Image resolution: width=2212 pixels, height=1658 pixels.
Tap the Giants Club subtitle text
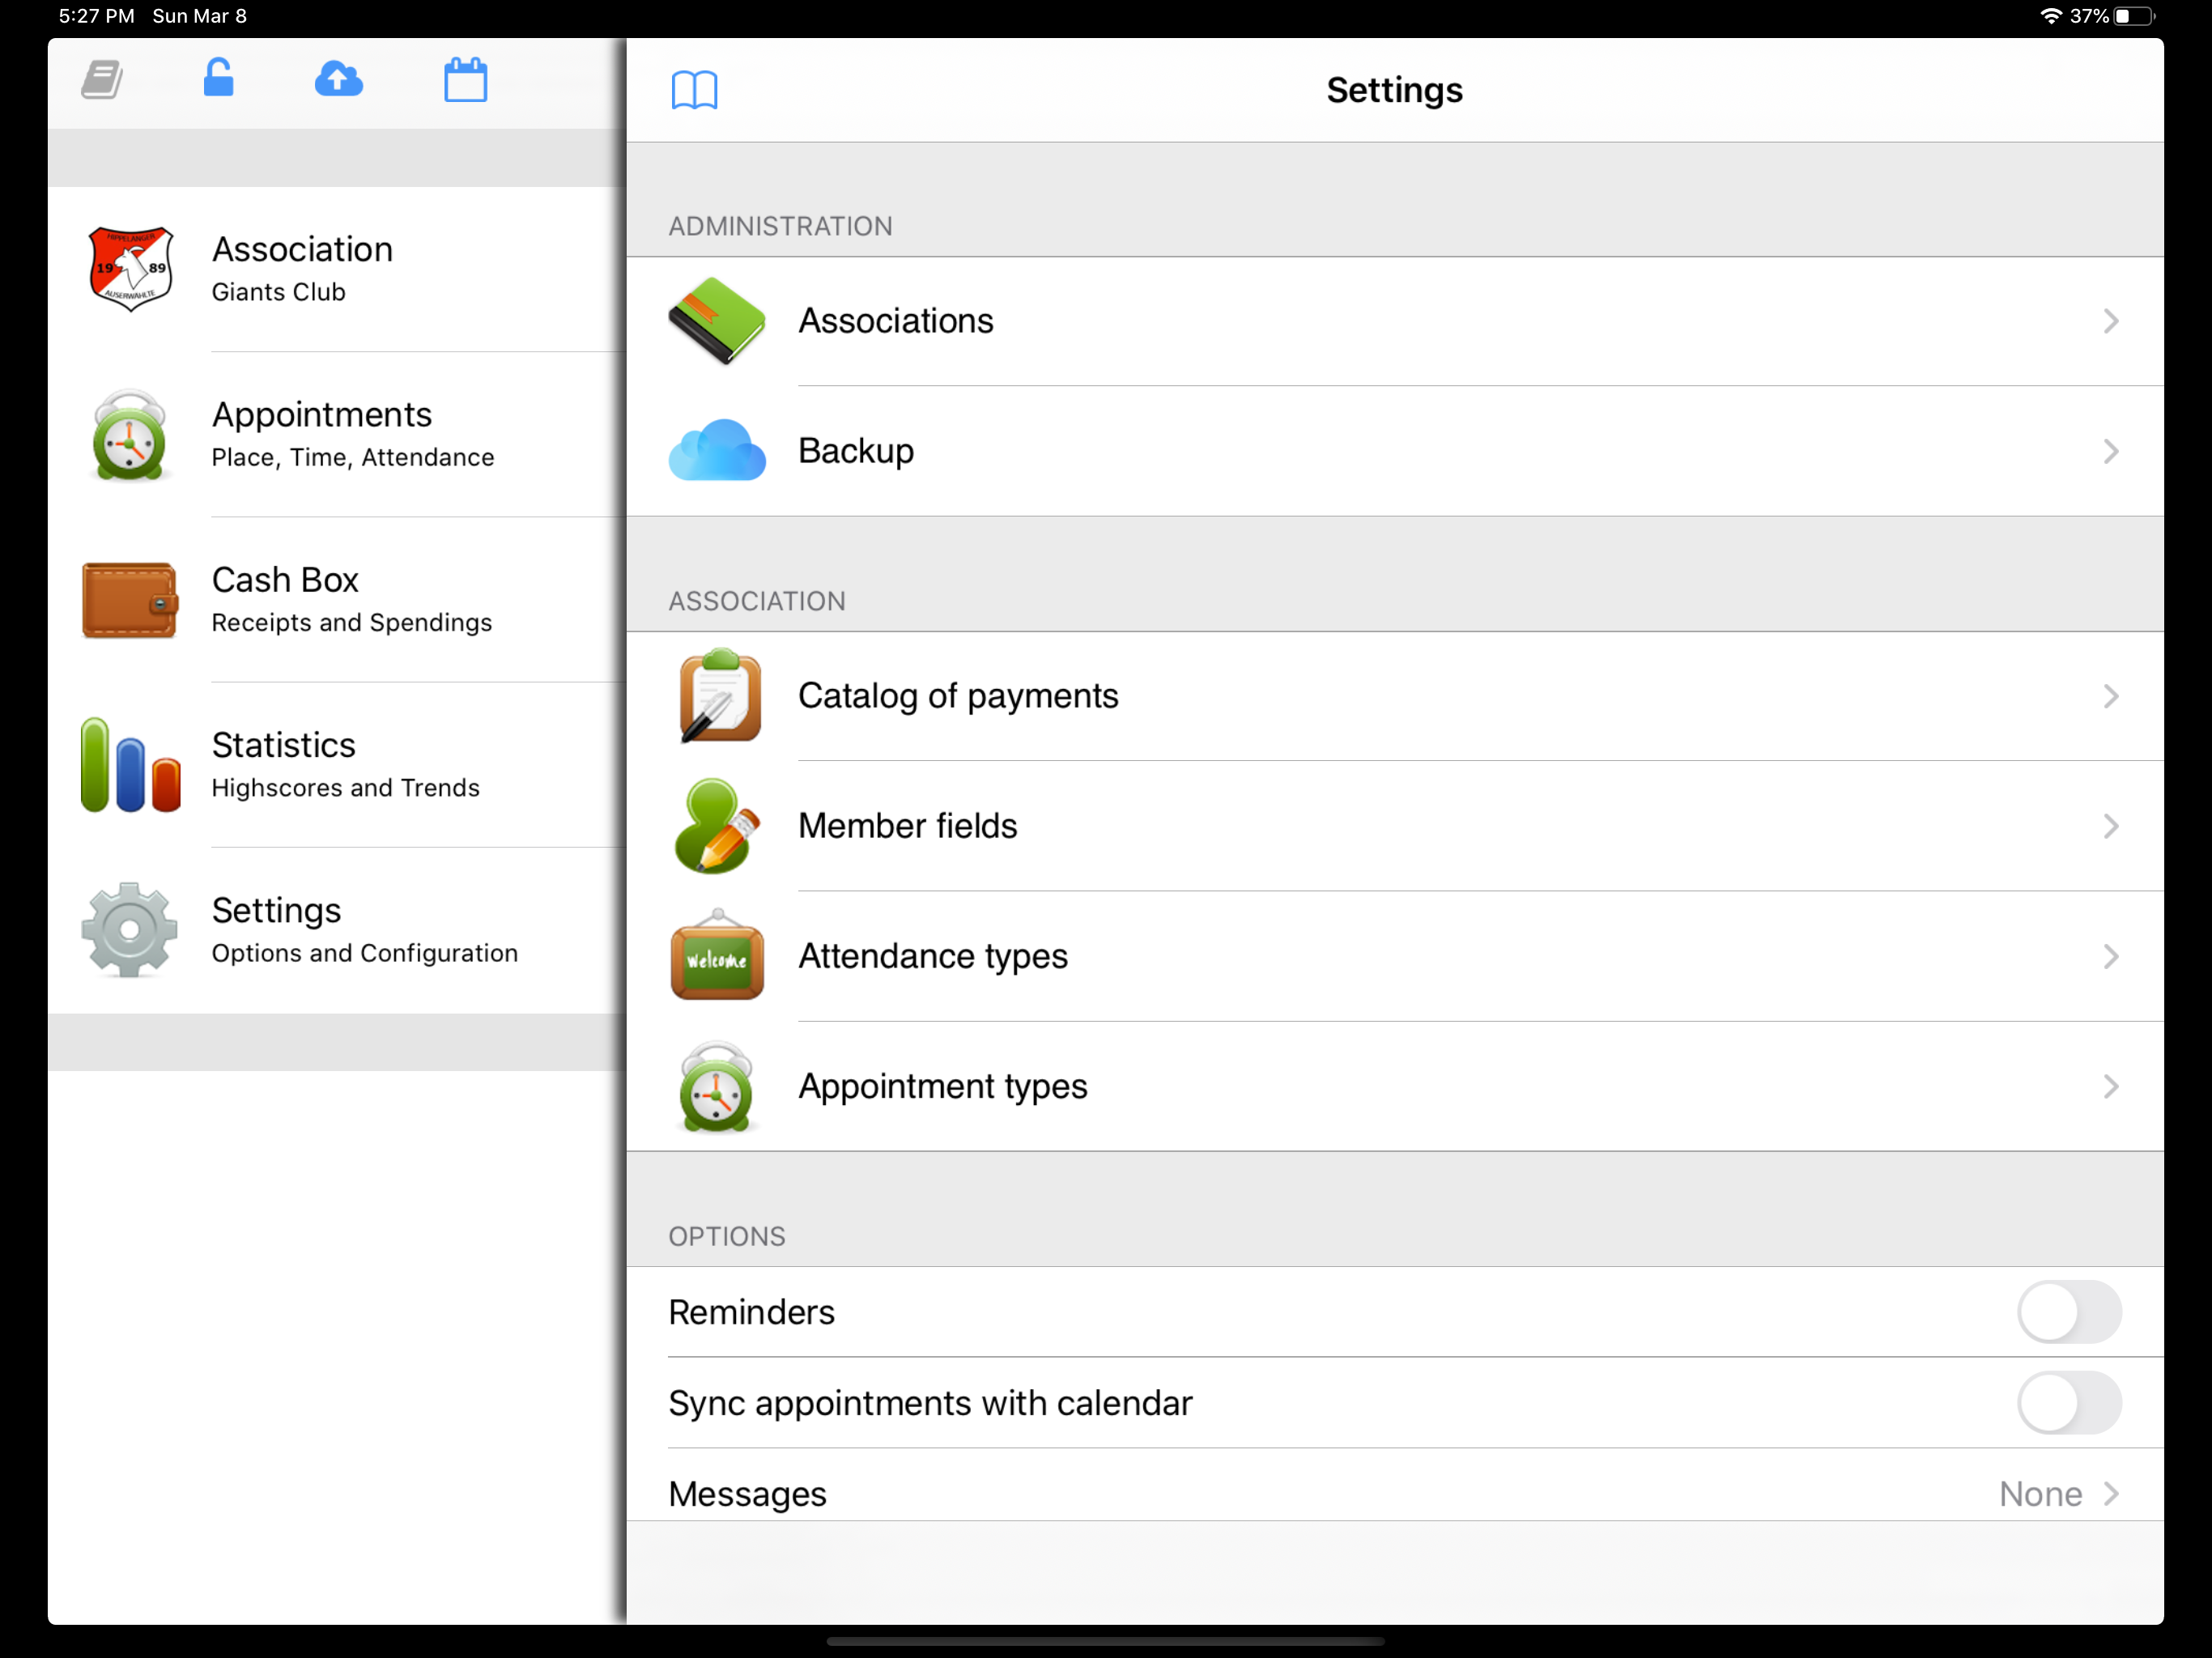[278, 292]
